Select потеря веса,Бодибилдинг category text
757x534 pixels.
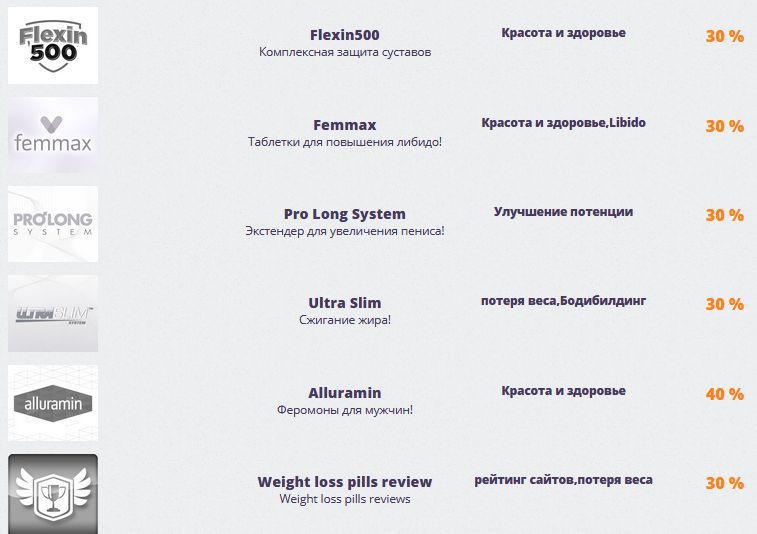563,301
